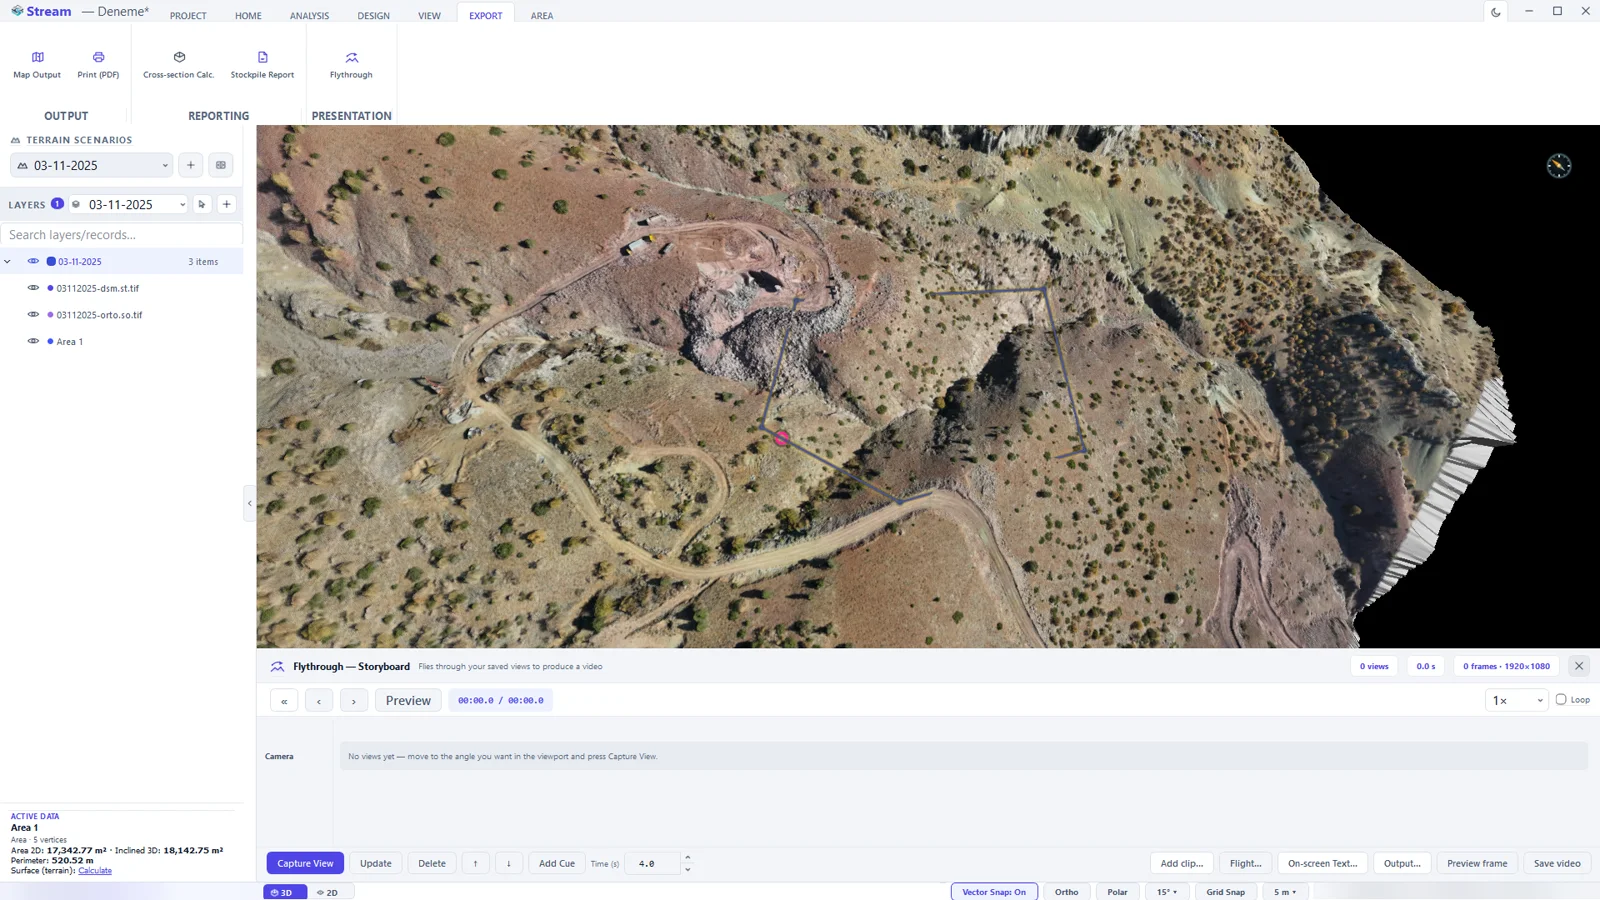
Task: Open the 1× playback speed dropdown
Action: (1516, 701)
